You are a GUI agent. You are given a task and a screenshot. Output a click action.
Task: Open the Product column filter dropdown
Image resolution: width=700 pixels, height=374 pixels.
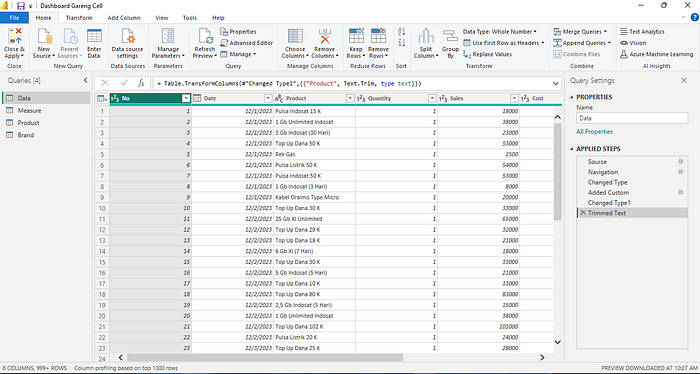(x=350, y=98)
